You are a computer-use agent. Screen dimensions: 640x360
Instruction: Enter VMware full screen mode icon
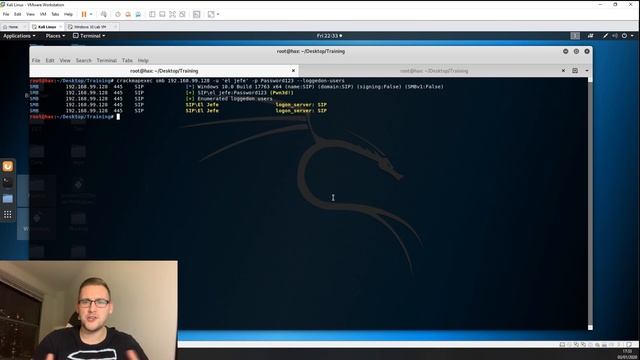tap(172, 14)
